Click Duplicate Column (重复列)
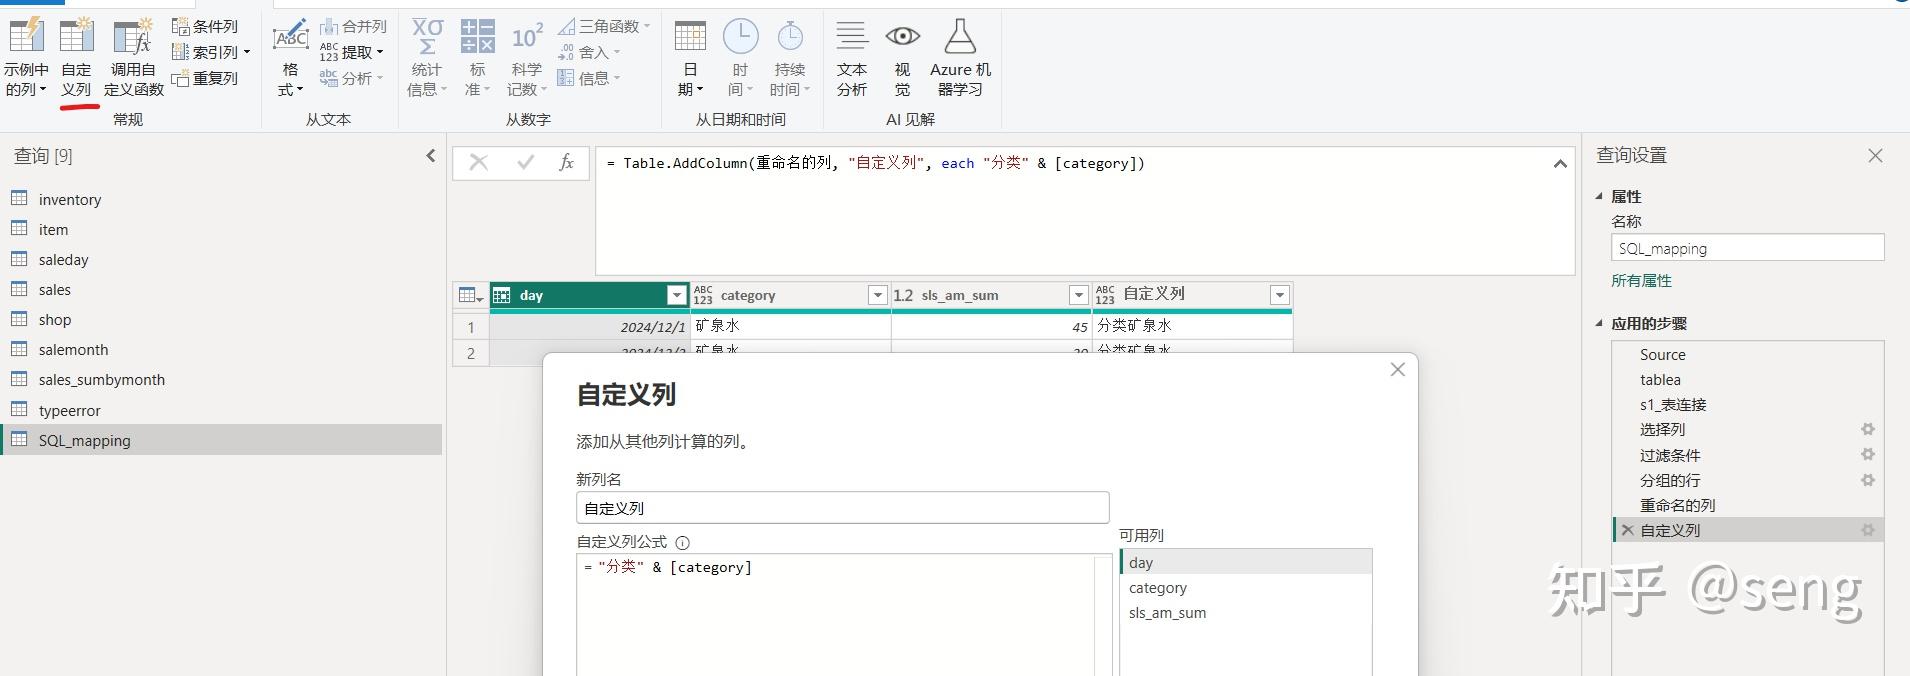1910x676 pixels. 205,78
